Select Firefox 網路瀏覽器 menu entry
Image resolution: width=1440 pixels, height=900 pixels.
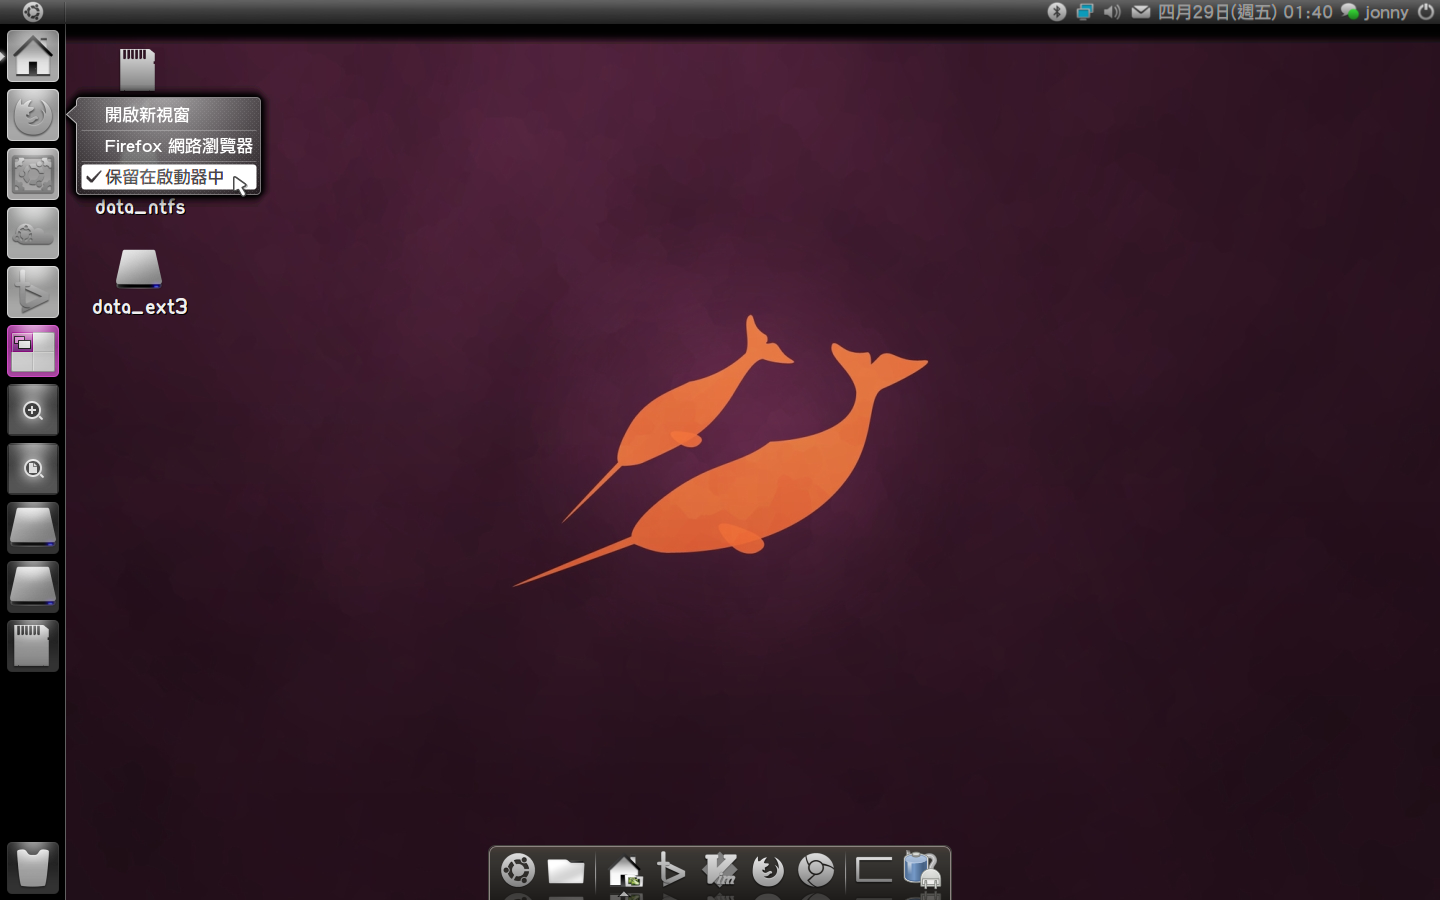[169, 146]
